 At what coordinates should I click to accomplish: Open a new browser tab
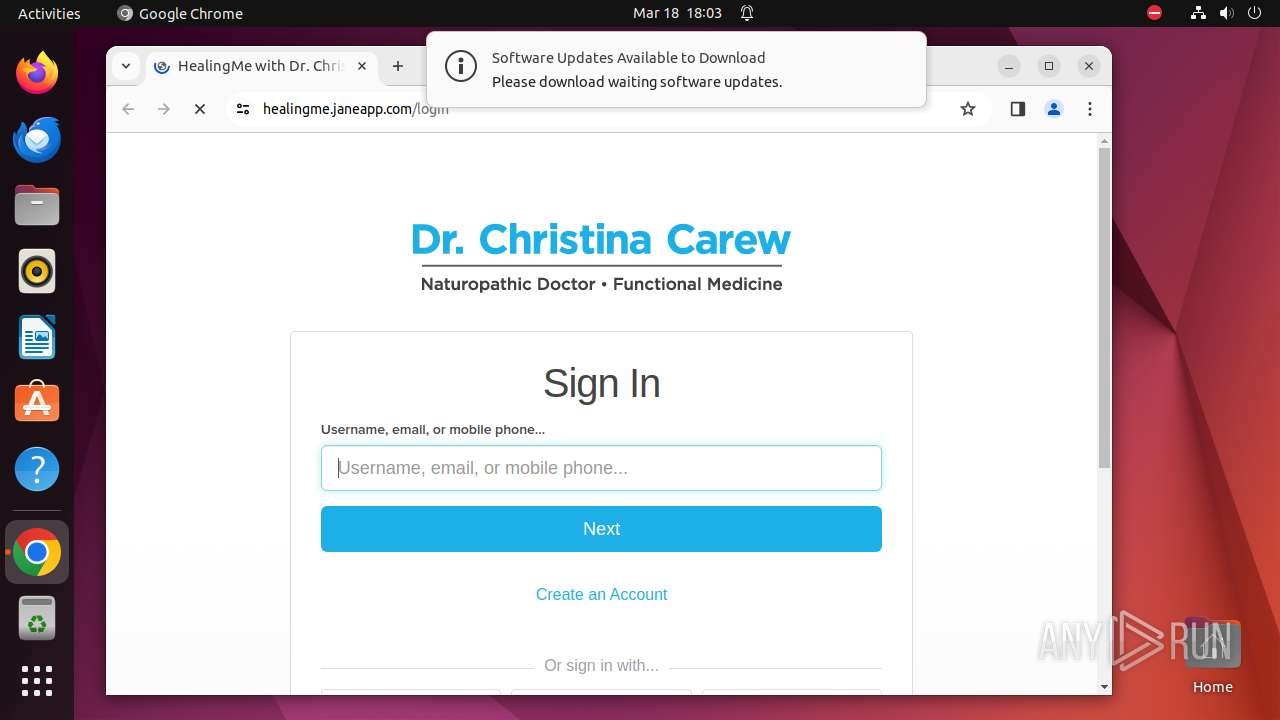coord(398,66)
